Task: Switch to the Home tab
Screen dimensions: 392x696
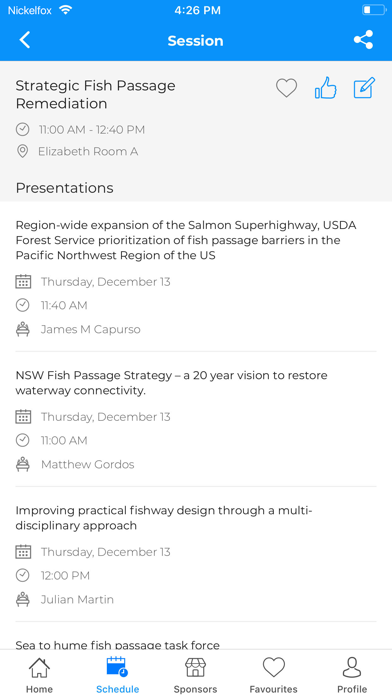Action: (39, 675)
